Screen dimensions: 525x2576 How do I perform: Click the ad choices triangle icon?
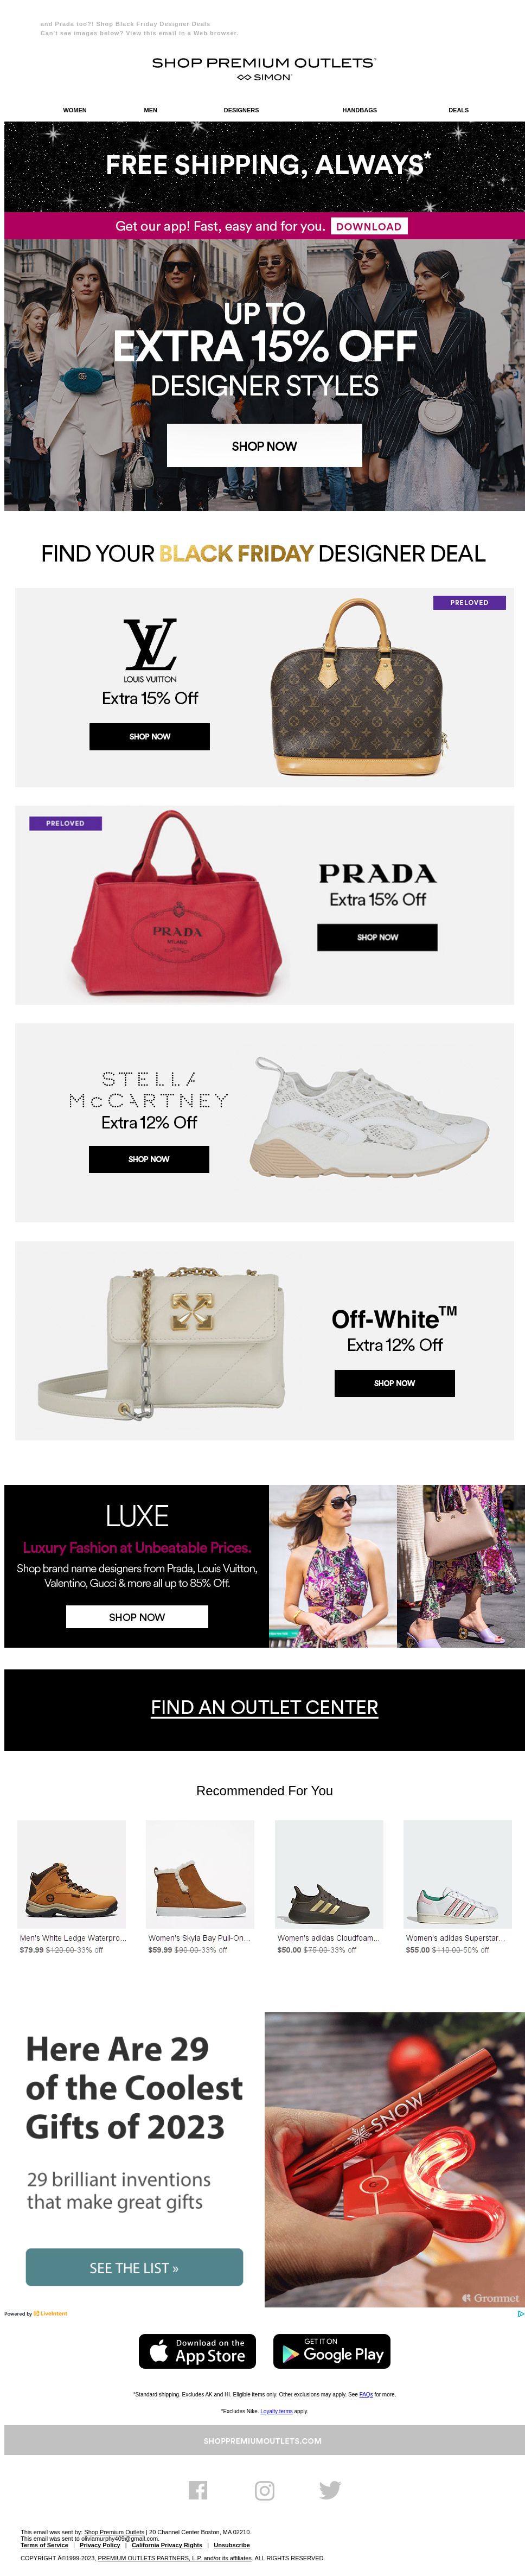pyautogui.click(x=520, y=2313)
